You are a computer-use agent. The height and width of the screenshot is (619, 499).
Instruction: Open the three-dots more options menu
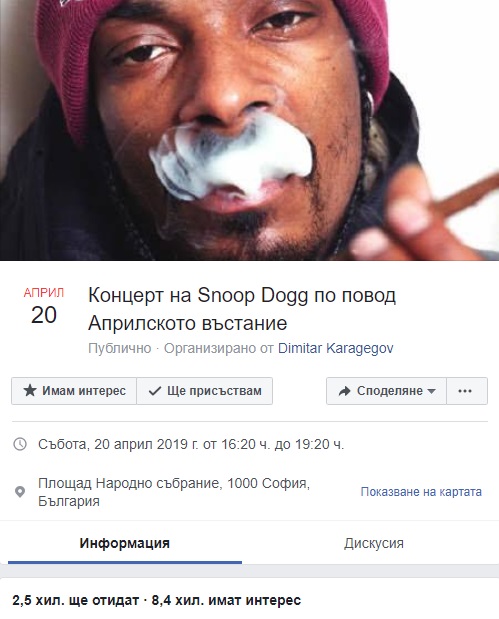[x=467, y=391]
